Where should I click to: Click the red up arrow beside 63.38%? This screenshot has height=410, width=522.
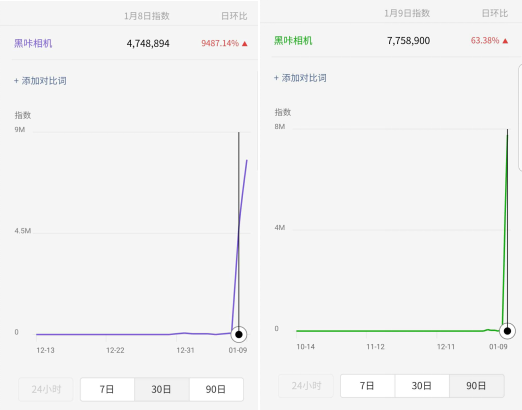pos(505,41)
